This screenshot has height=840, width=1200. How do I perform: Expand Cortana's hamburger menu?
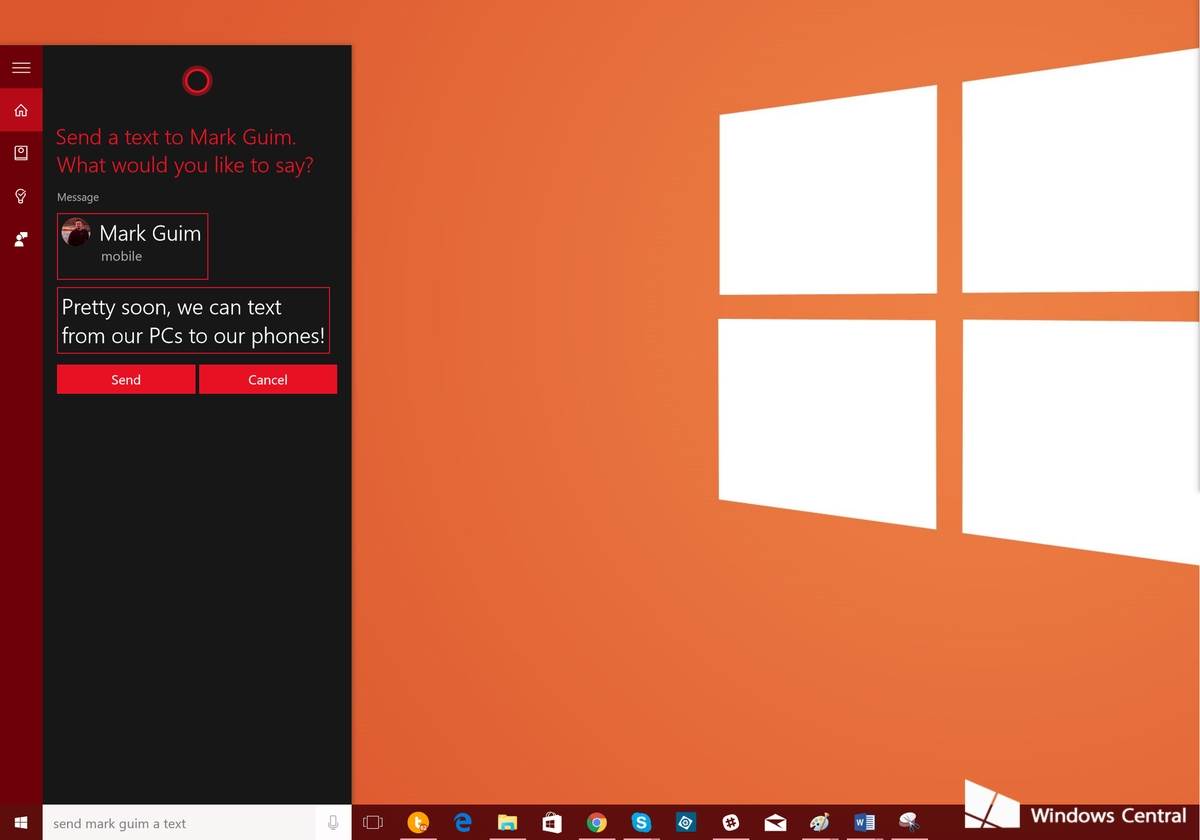21,67
